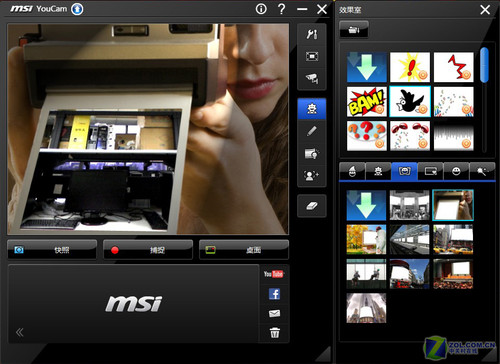Select the window cleaners scene
This screenshot has width=500, height=364.
pos(366,274)
